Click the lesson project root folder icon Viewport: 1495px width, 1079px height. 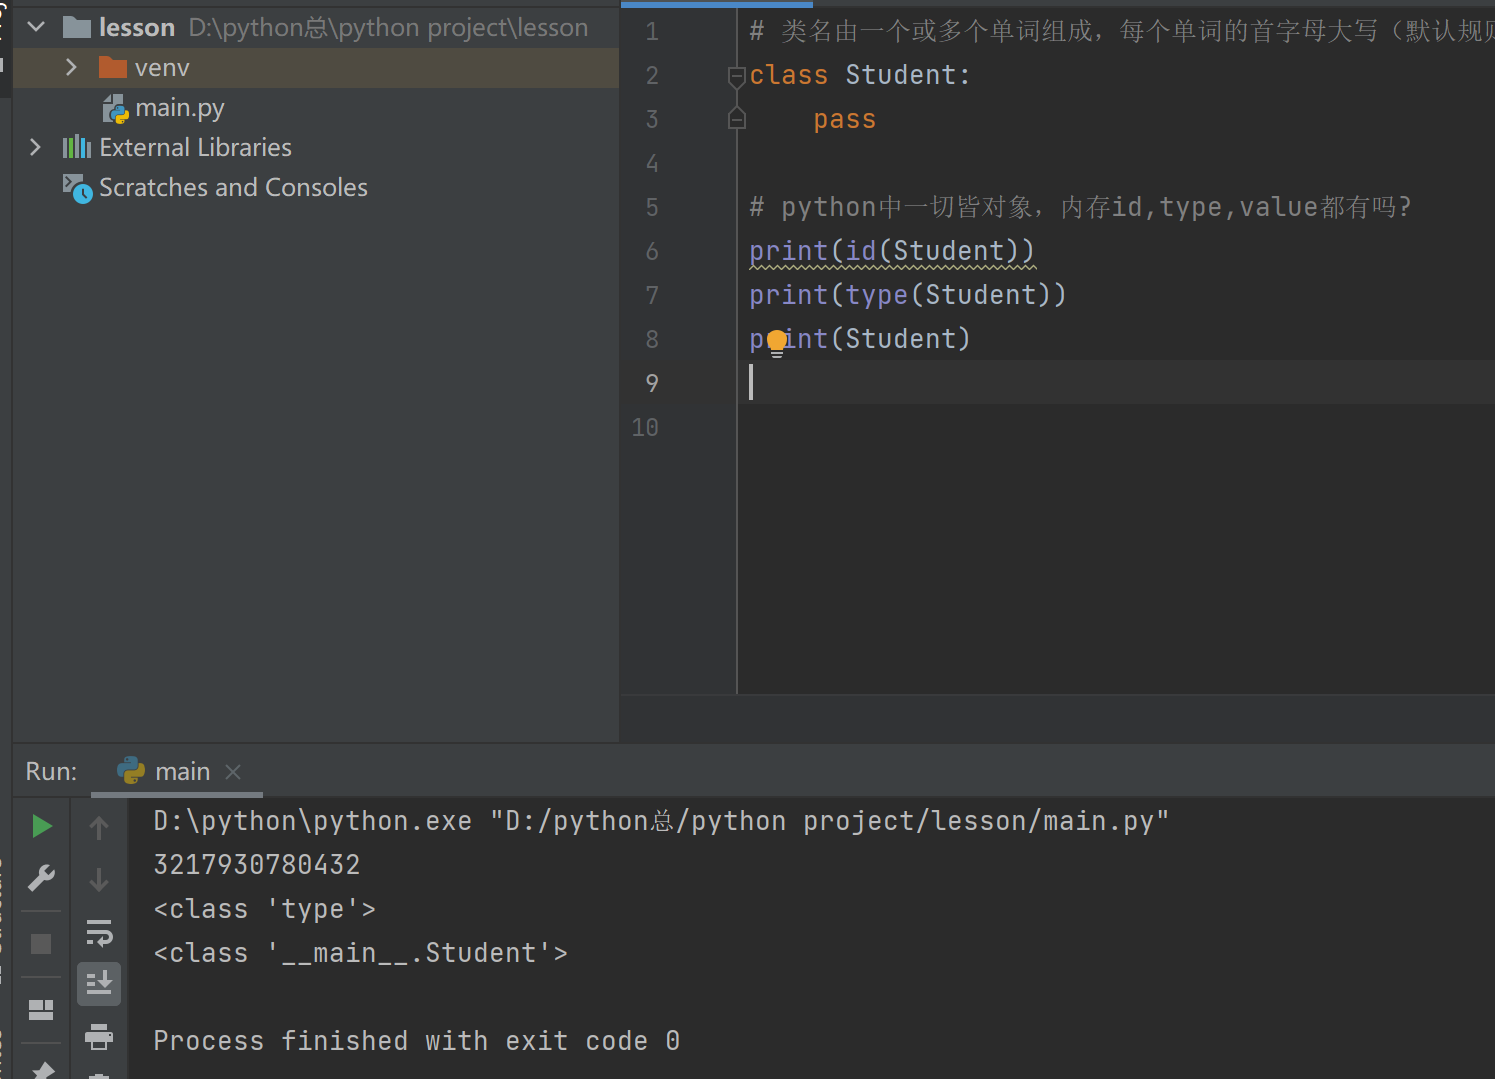77,27
